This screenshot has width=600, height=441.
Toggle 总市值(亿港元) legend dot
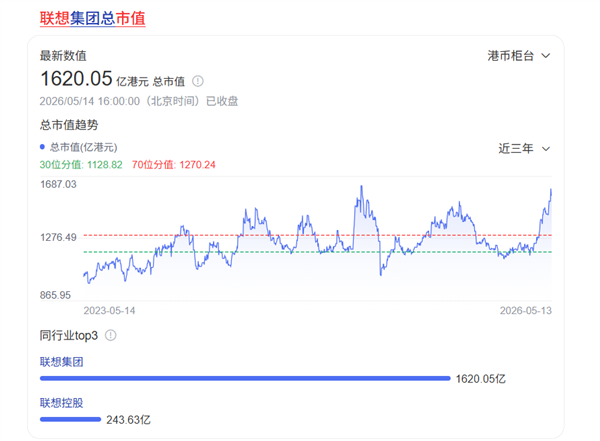[42, 147]
